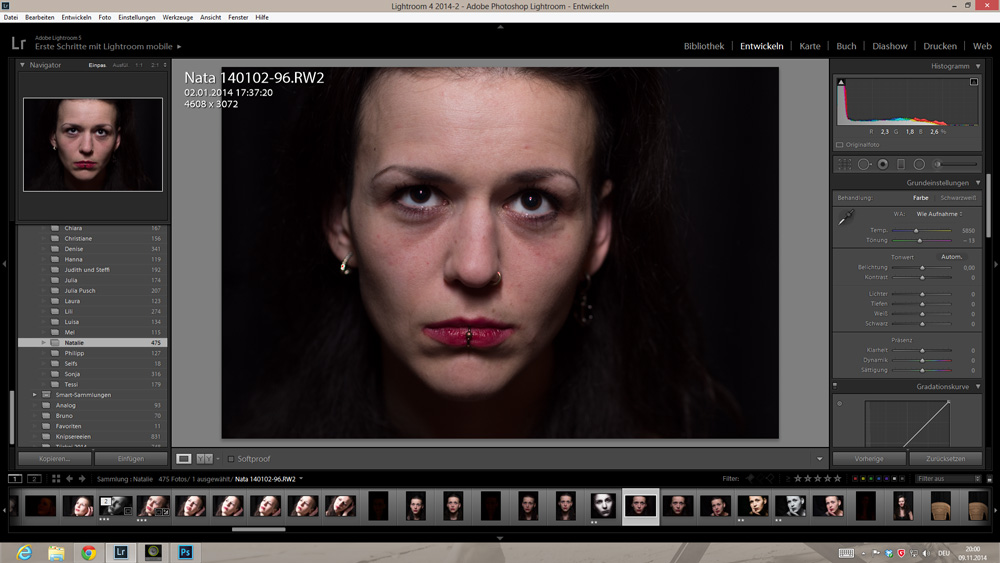This screenshot has height=563, width=1000.
Task: Collapse the Grundeinstellungen panel
Action: [x=978, y=183]
